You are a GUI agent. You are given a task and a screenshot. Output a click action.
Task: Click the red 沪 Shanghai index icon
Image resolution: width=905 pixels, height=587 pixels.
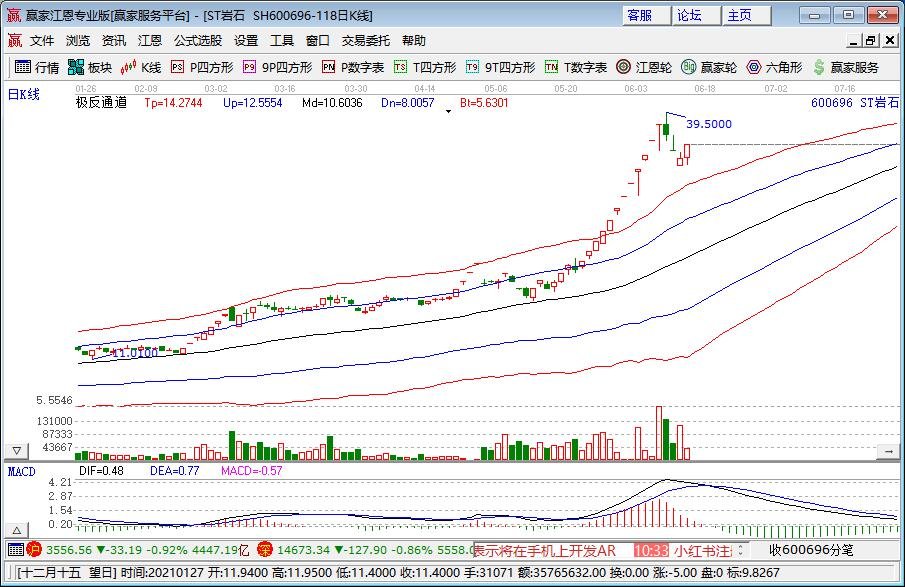[34, 549]
